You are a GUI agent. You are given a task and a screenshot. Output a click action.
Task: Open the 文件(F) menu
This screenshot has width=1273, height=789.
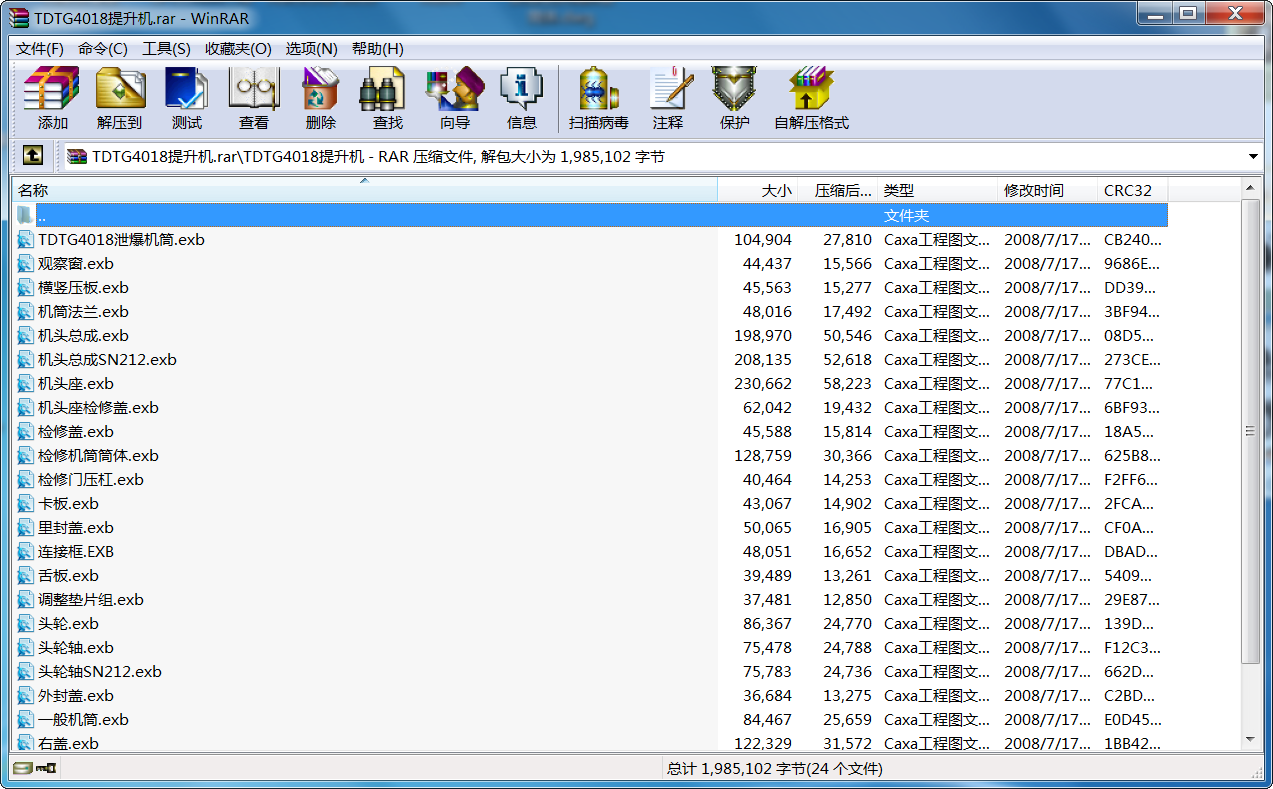pyautogui.click(x=40, y=48)
